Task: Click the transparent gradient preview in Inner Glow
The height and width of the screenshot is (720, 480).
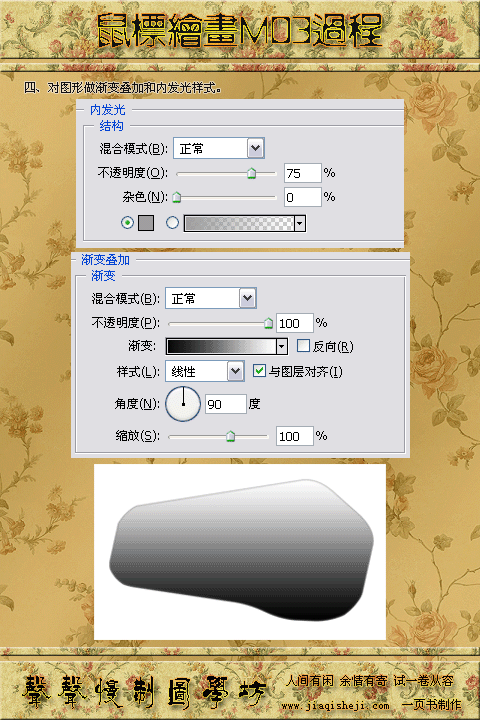Action: point(239,224)
